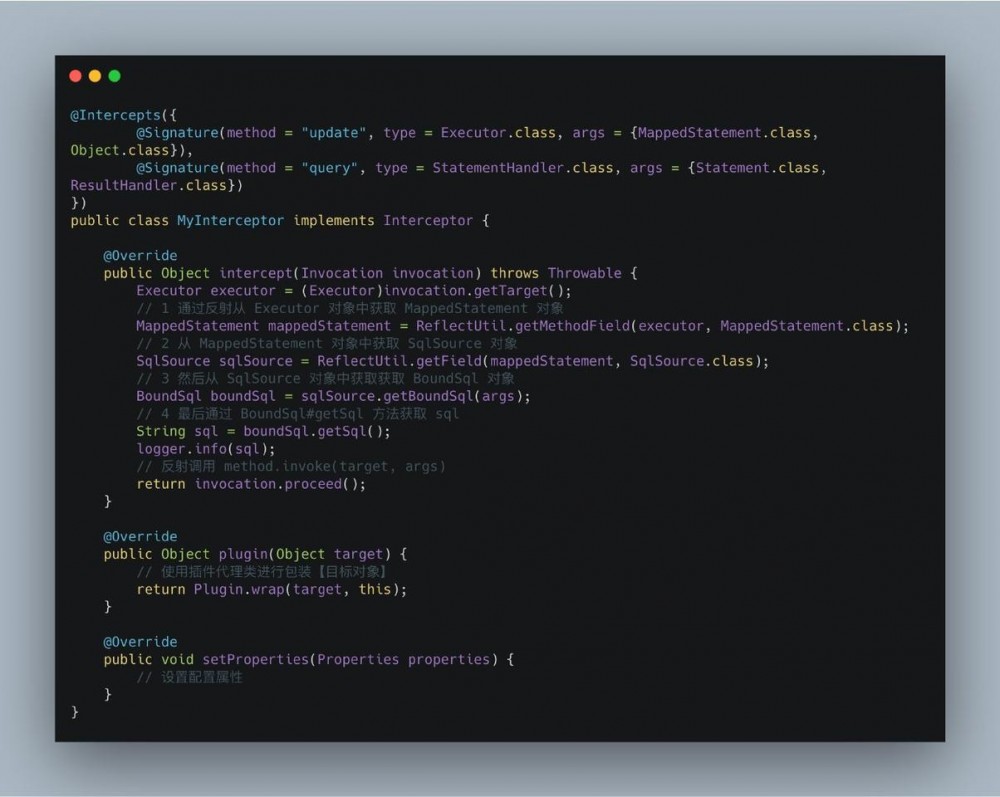Screen dimensions: 1000x797
Task: Click the red close dot
Action: [75, 77]
